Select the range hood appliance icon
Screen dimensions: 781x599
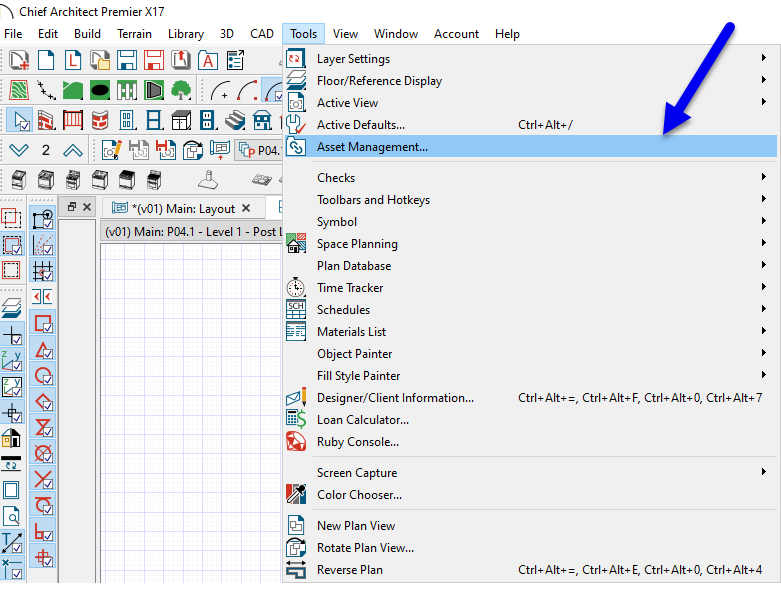(208, 180)
